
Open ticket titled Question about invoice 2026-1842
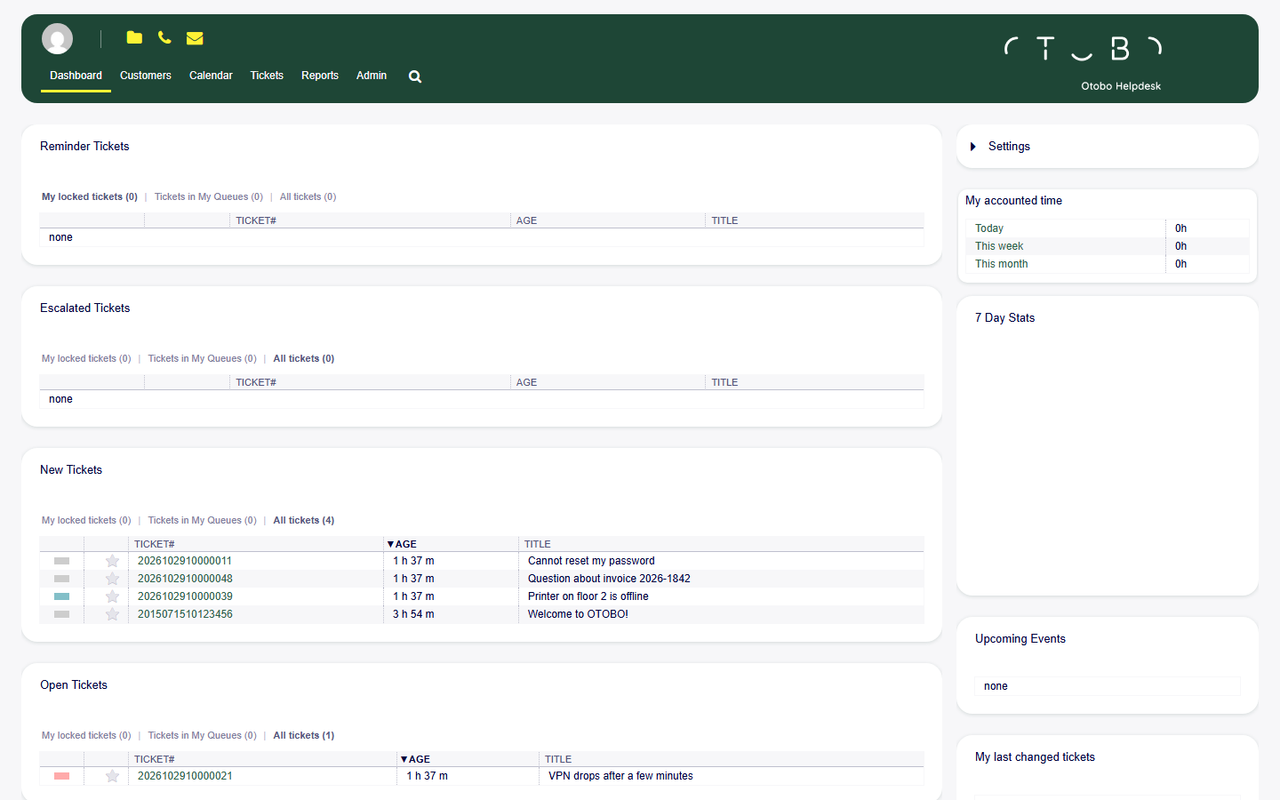609,579
